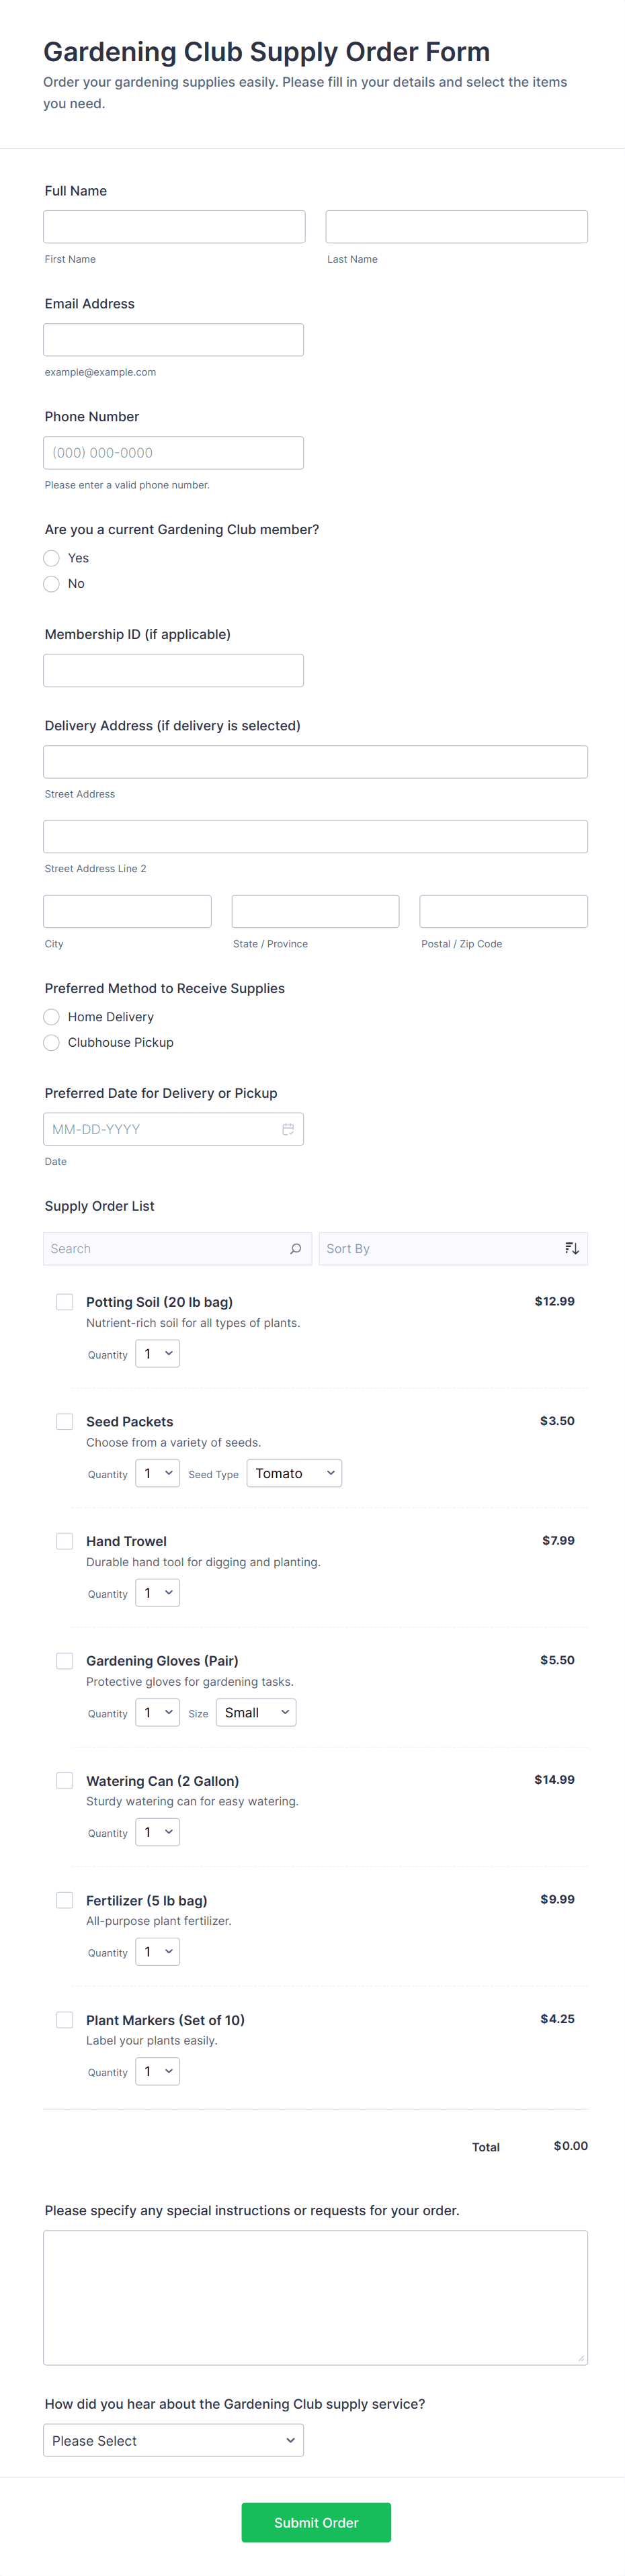Pick Home Delivery radio button
The height and width of the screenshot is (2576, 625).
click(52, 1017)
